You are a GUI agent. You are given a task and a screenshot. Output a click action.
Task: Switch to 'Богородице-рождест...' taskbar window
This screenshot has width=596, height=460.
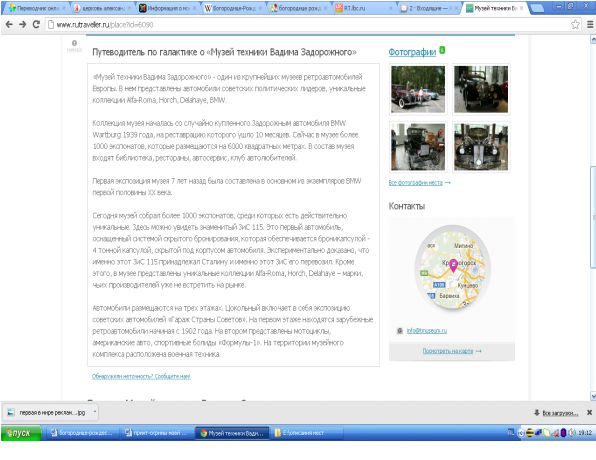pos(81,433)
